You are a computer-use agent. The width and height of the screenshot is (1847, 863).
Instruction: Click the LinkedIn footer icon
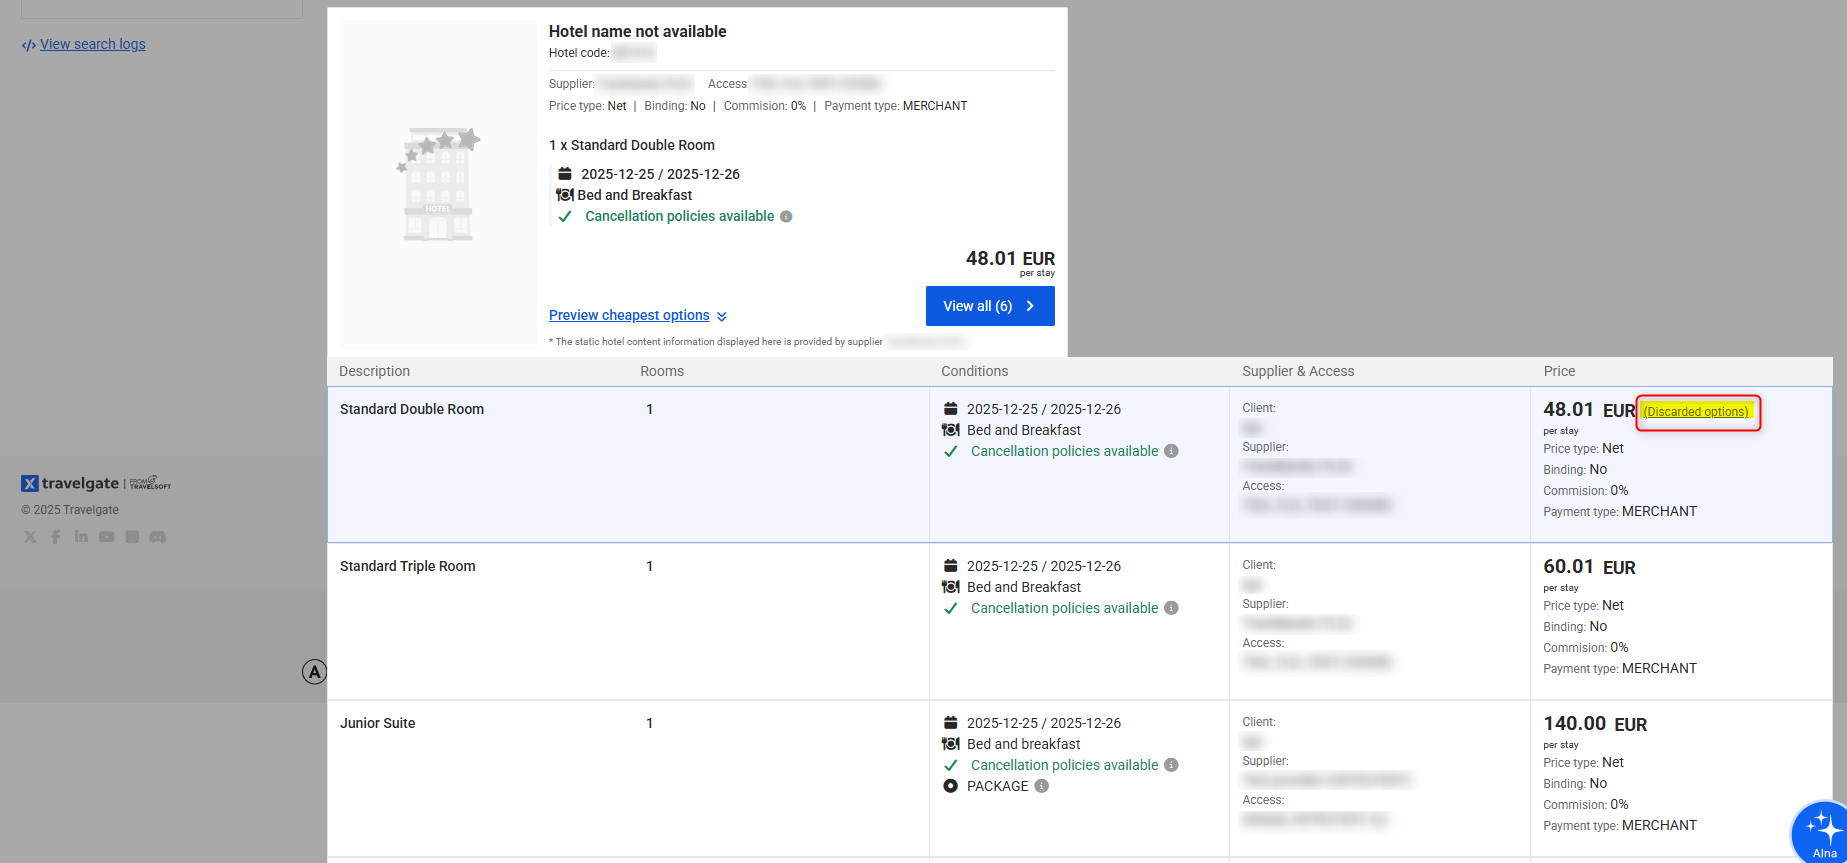pos(81,537)
